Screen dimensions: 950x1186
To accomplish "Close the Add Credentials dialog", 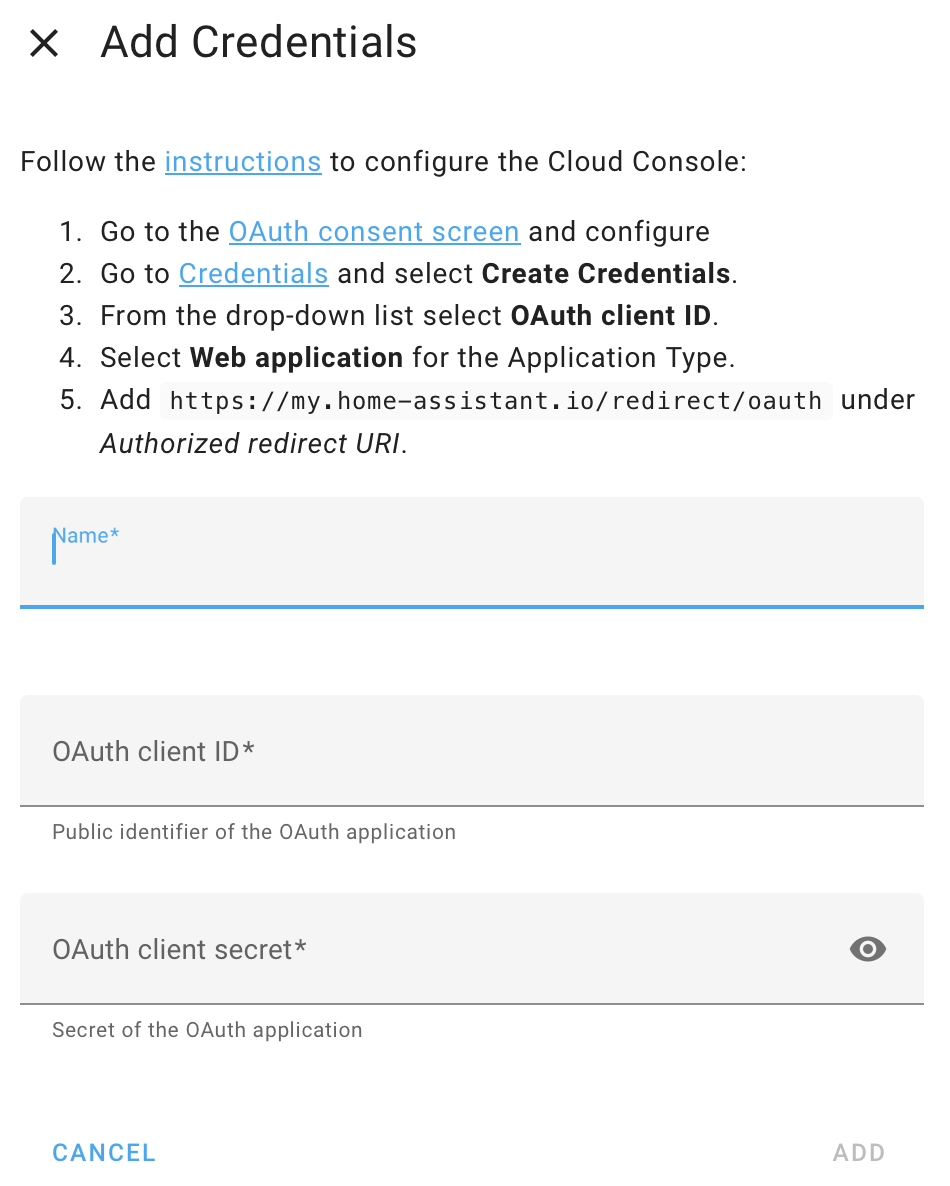I will pos(44,43).
